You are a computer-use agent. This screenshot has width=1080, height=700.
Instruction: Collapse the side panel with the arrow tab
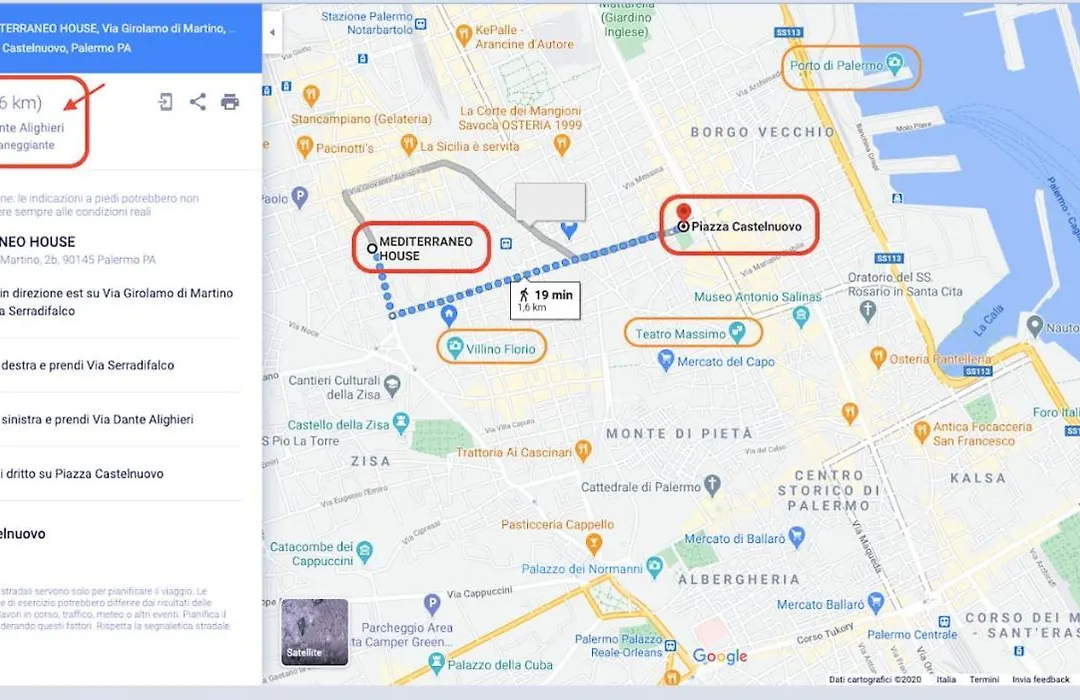coord(272,32)
